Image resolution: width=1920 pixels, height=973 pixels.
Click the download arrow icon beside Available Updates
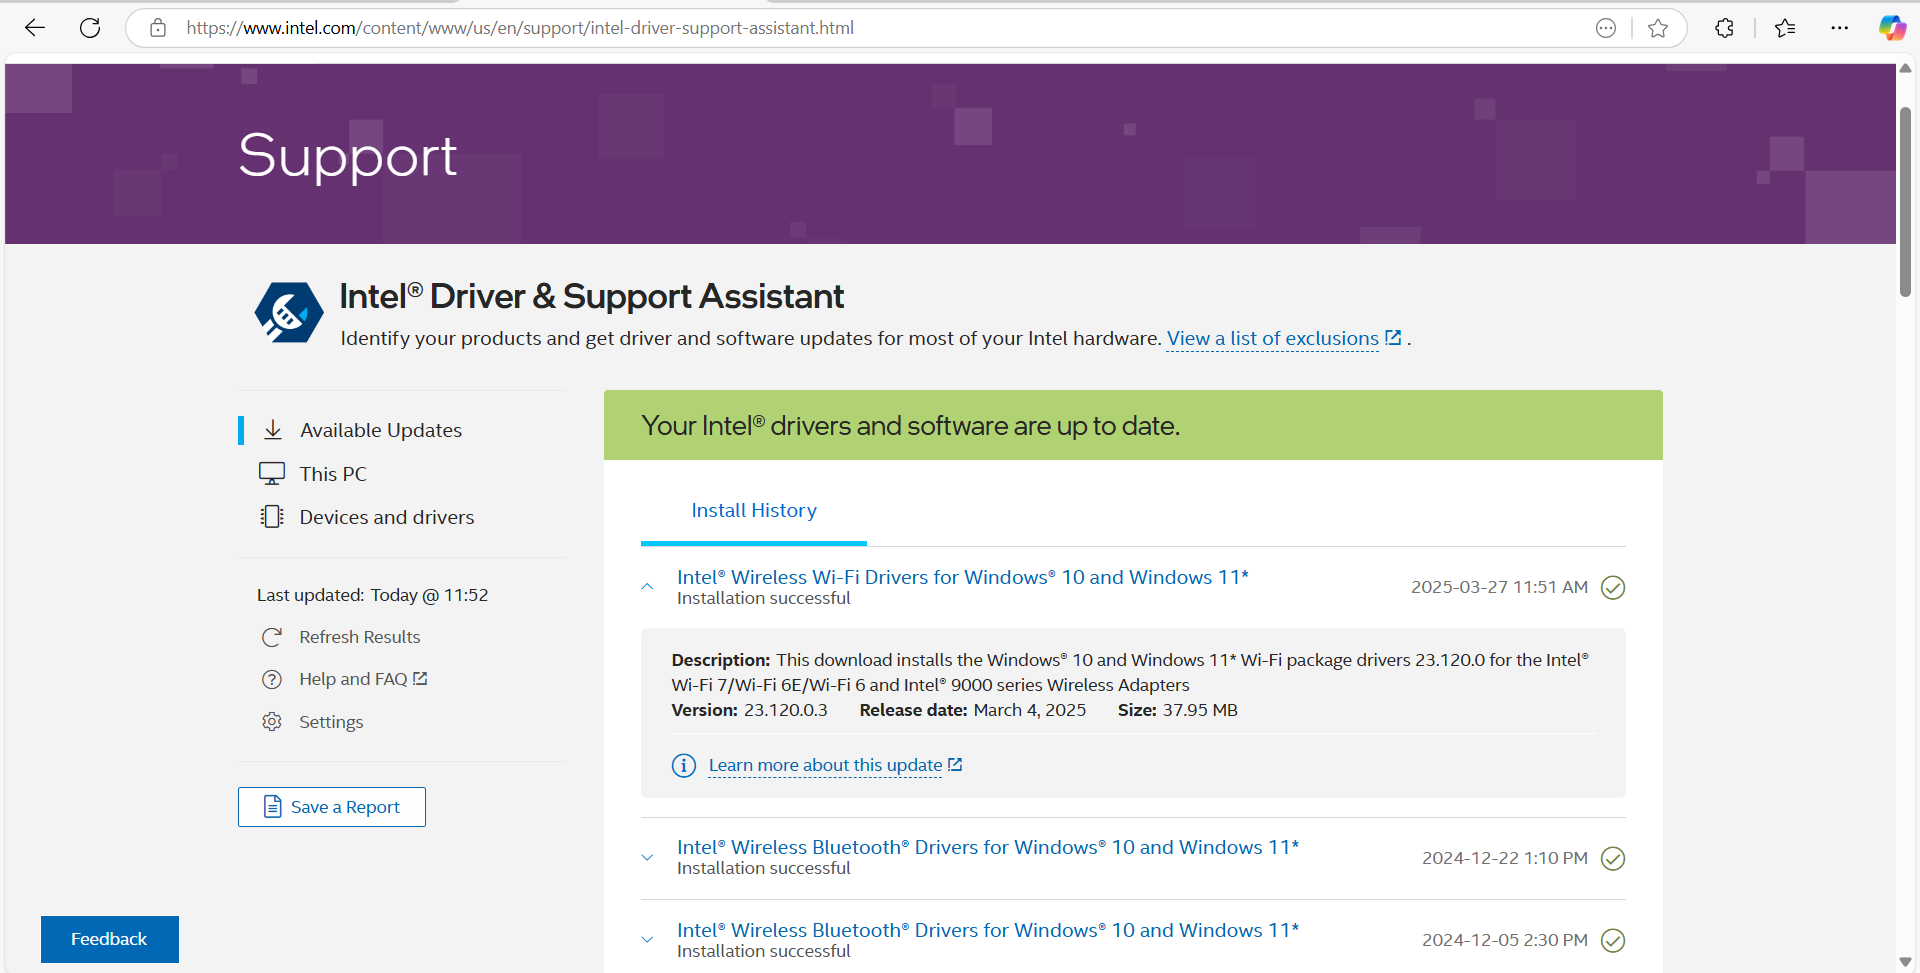point(273,430)
